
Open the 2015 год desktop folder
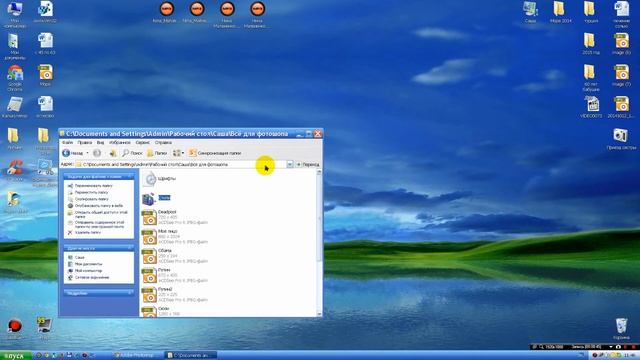pos(590,44)
